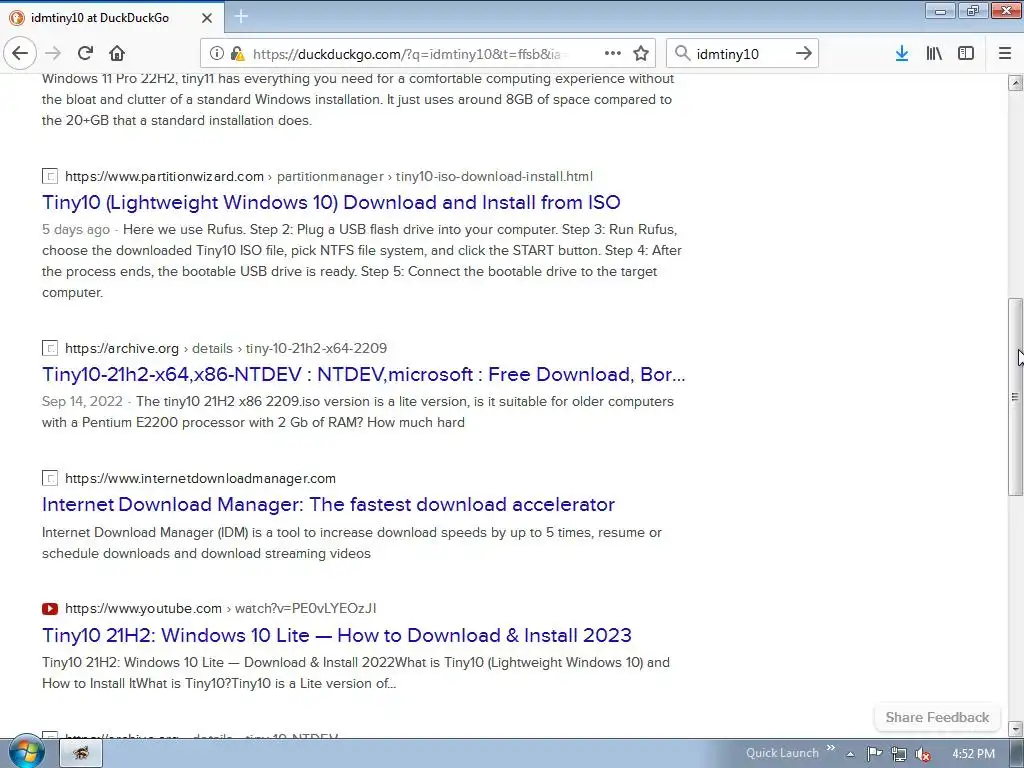Click the search bar magnifier icon
The image size is (1024, 768).
click(x=682, y=53)
